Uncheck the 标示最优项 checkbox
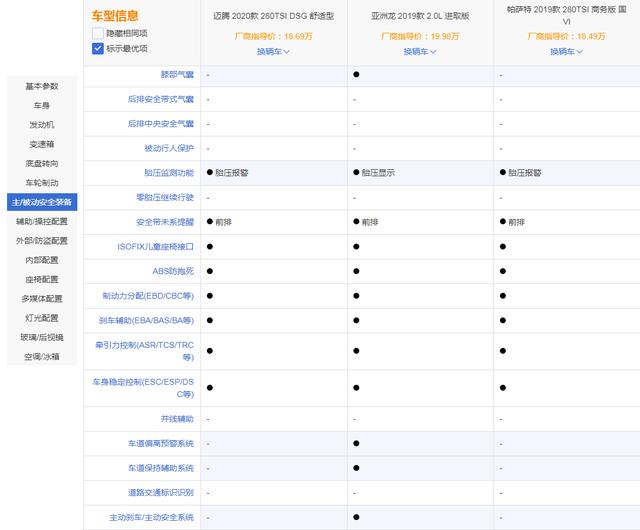Image resolution: width=640 pixels, height=530 pixels. click(97, 47)
